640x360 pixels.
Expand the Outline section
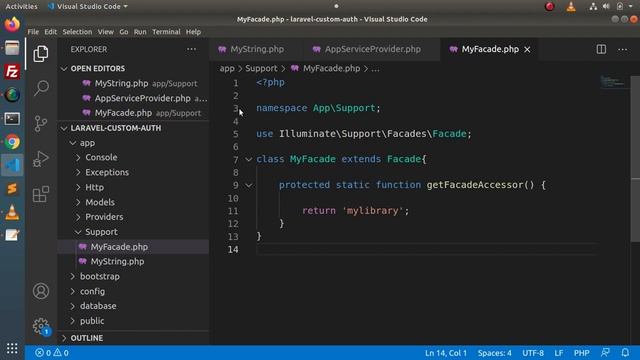(64, 338)
